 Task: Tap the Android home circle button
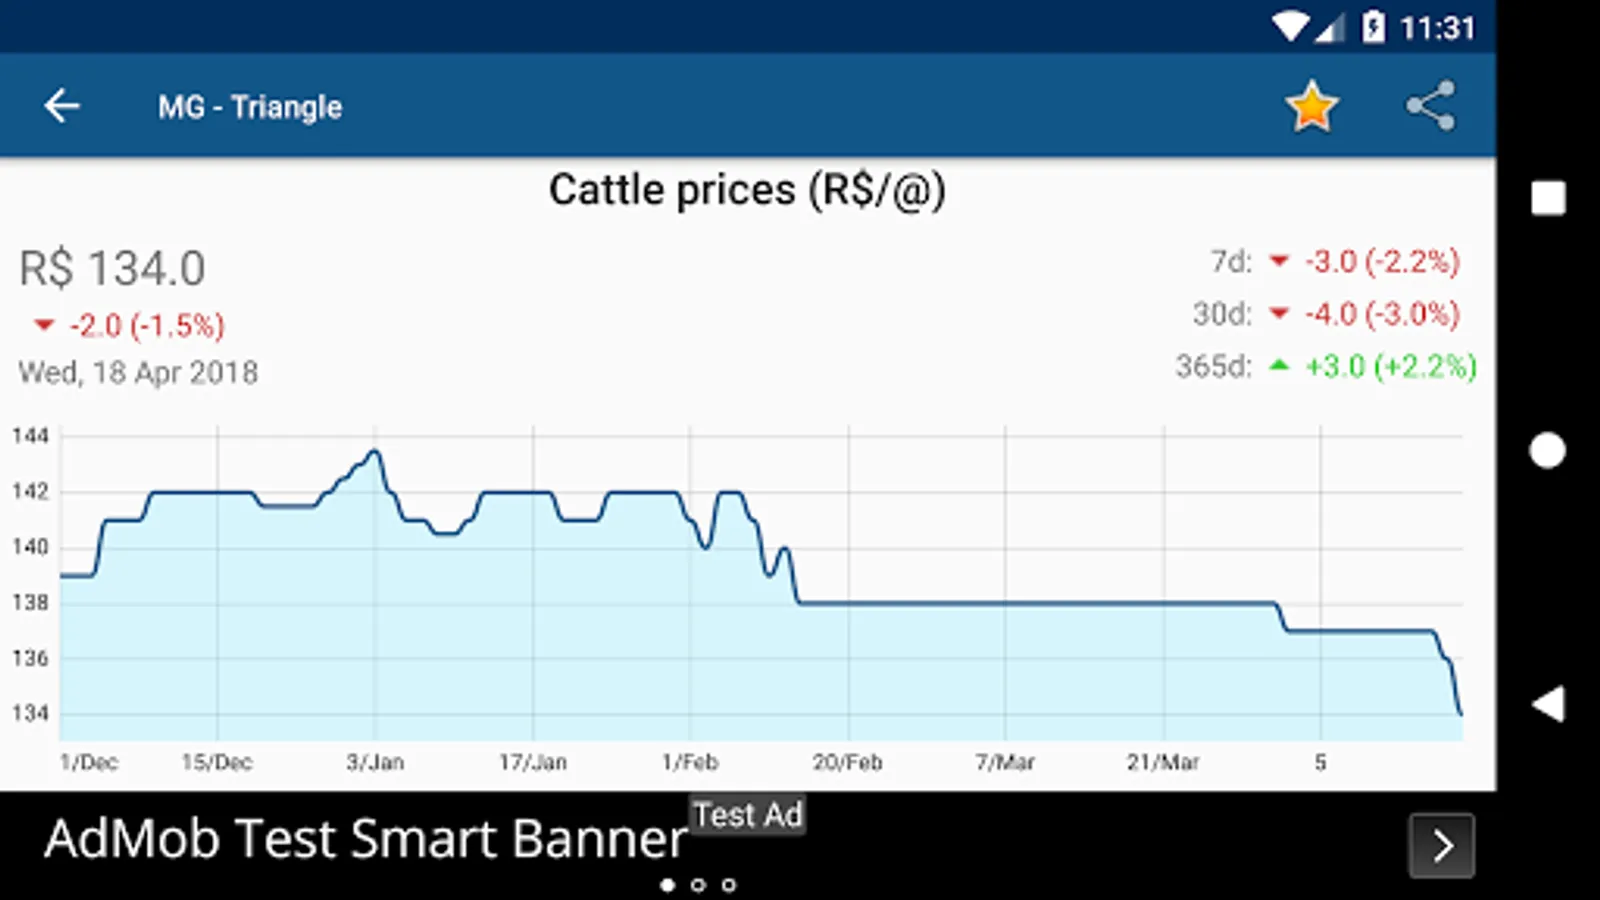pos(1548,451)
